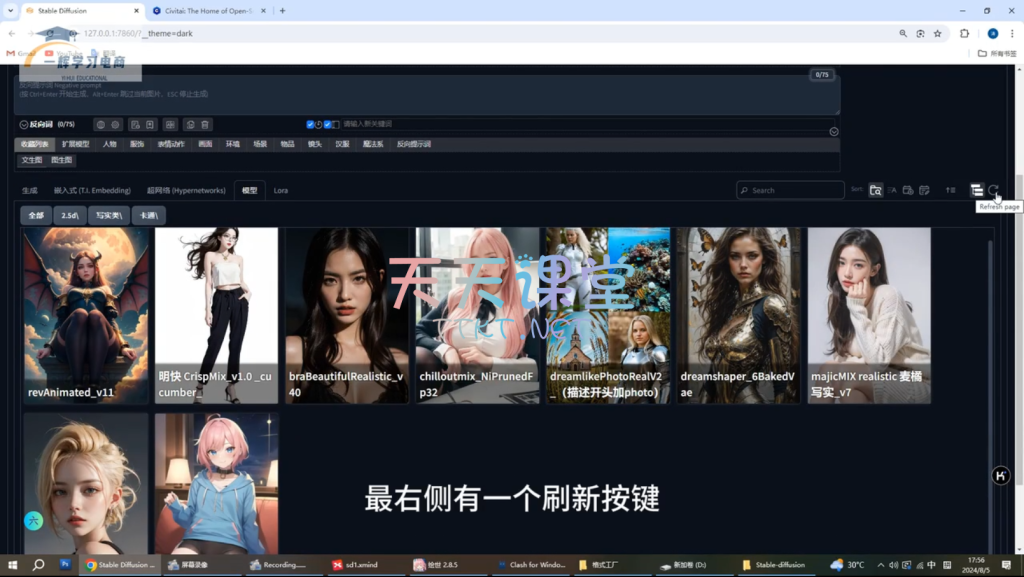Image resolution: width=1024 pixels, height=577 pixels.
Task: Click the 2.5d folder filter button
Action: click(69, 215)
